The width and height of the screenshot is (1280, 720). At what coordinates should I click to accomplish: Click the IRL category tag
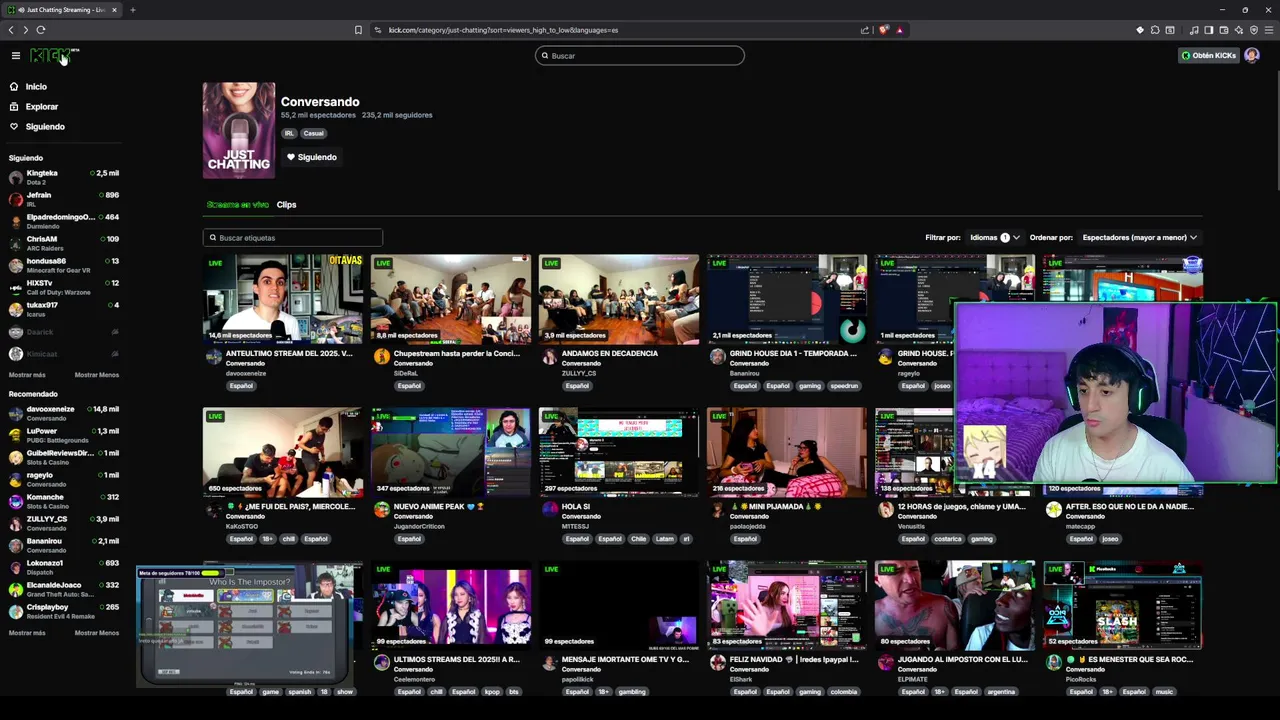pos(289,133)
